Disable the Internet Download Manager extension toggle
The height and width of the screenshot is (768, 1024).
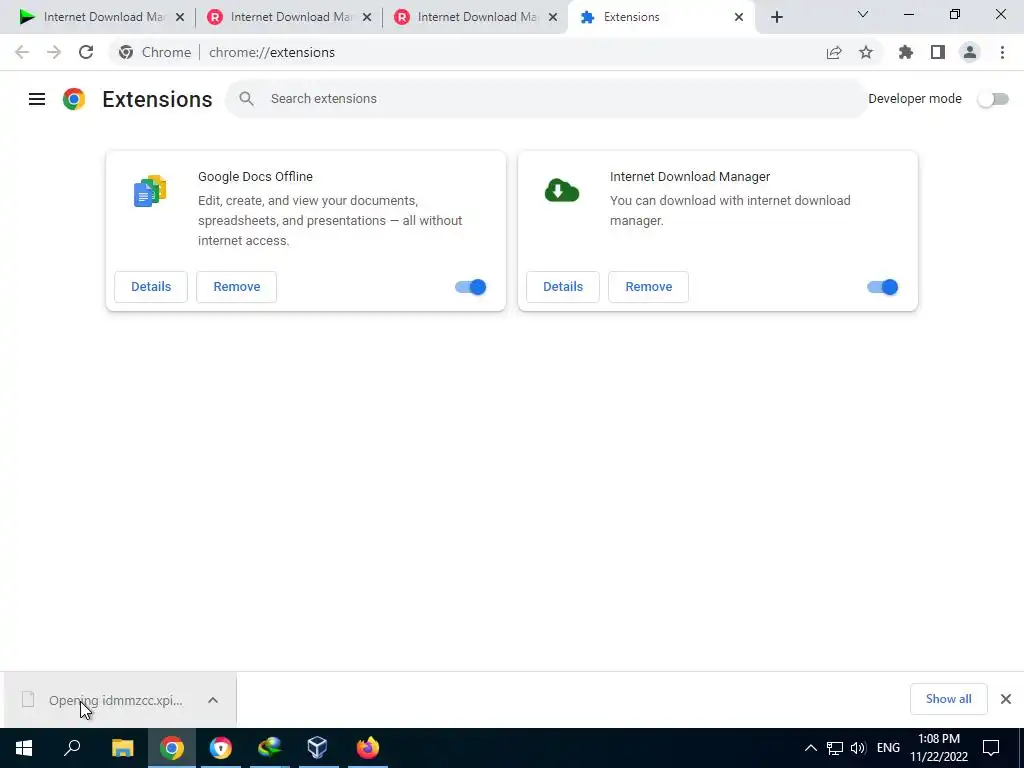pos(883,287)
